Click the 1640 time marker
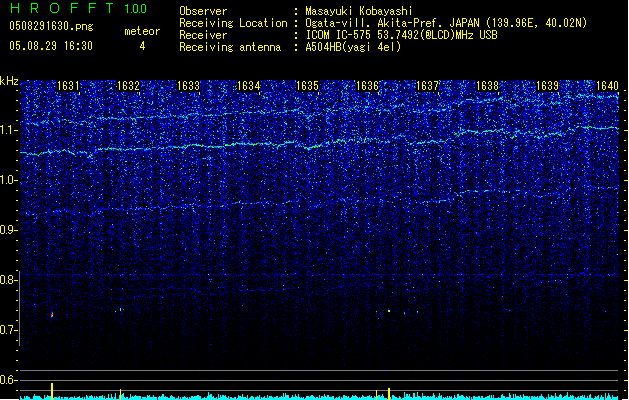The width and height of the screenshot is (629, 400). tap(607, 86)
